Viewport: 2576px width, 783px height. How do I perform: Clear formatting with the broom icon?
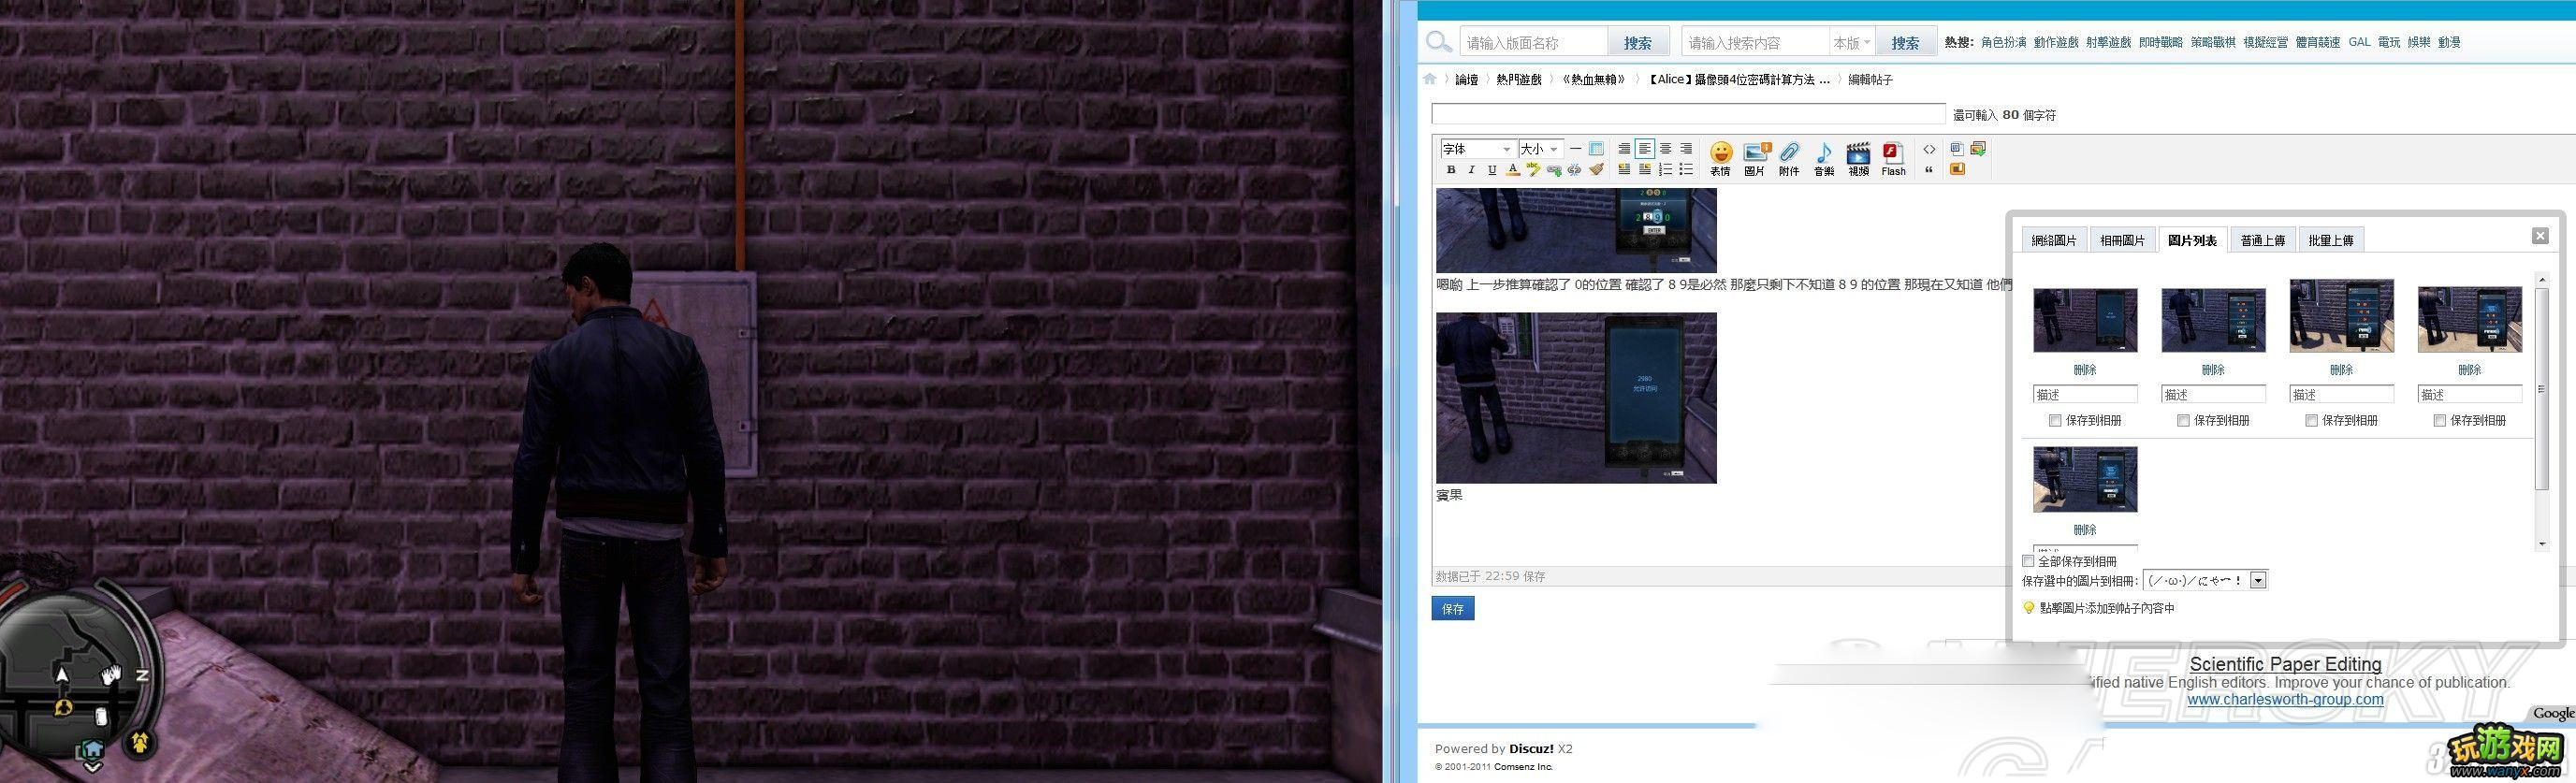1596,170
